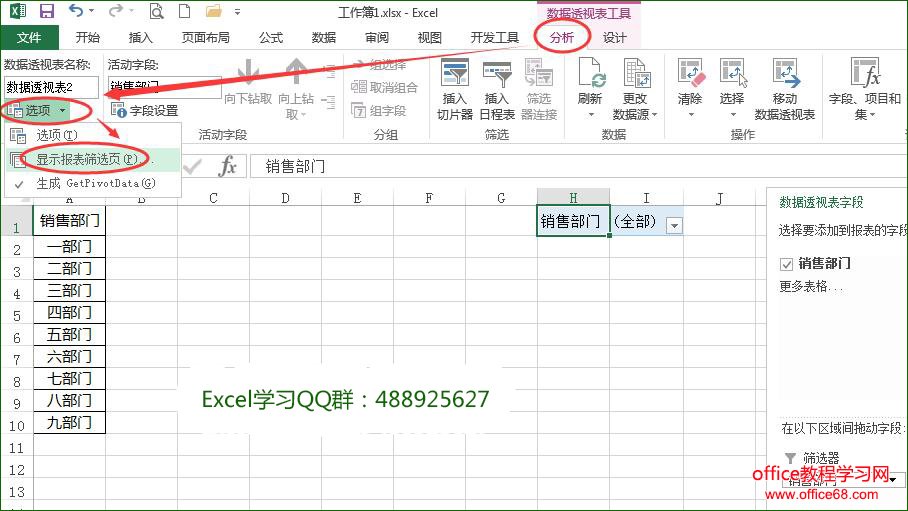Select cell A1 销售部门 header

[x=69, y=221]
